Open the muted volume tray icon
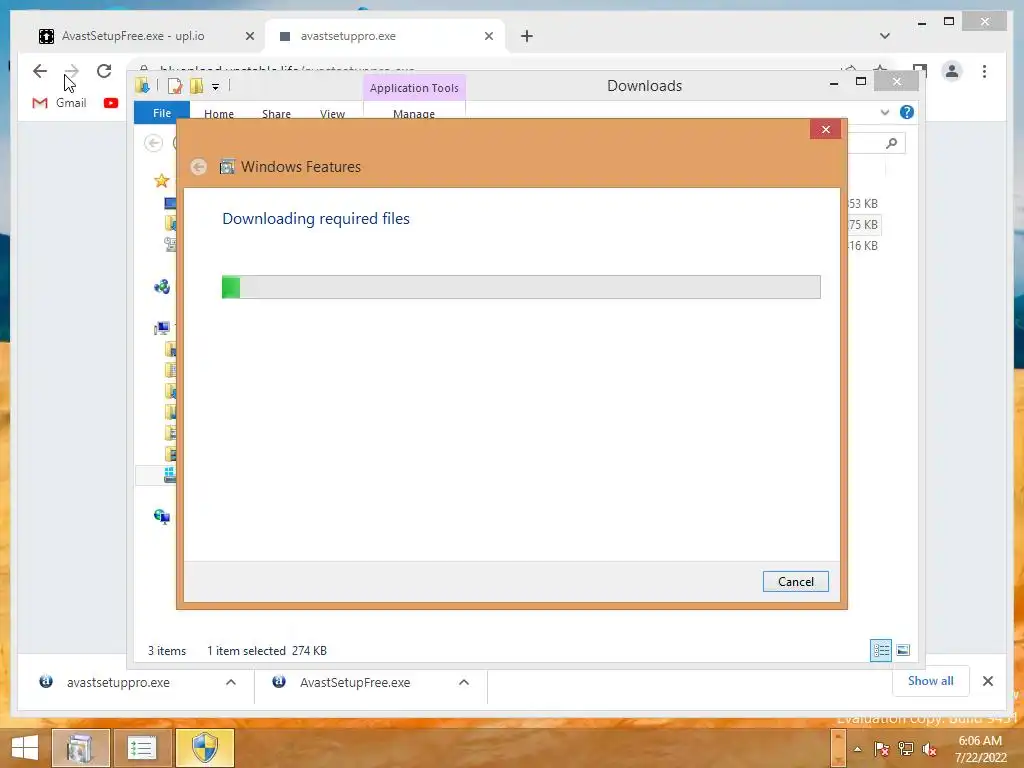The height and width of the screenshot is (768, 1024). [929, 749]
